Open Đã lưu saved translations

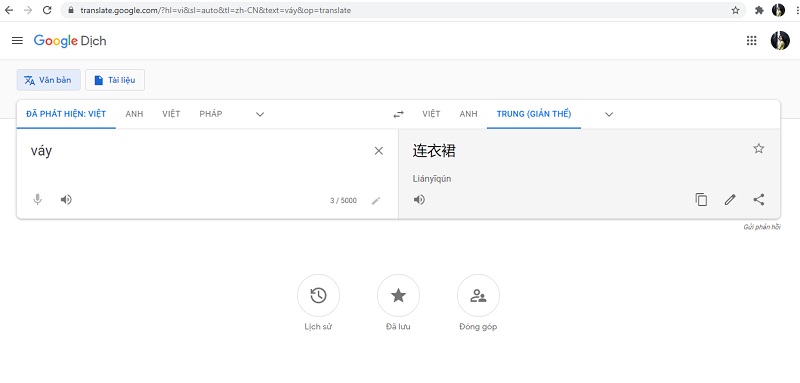398,295
